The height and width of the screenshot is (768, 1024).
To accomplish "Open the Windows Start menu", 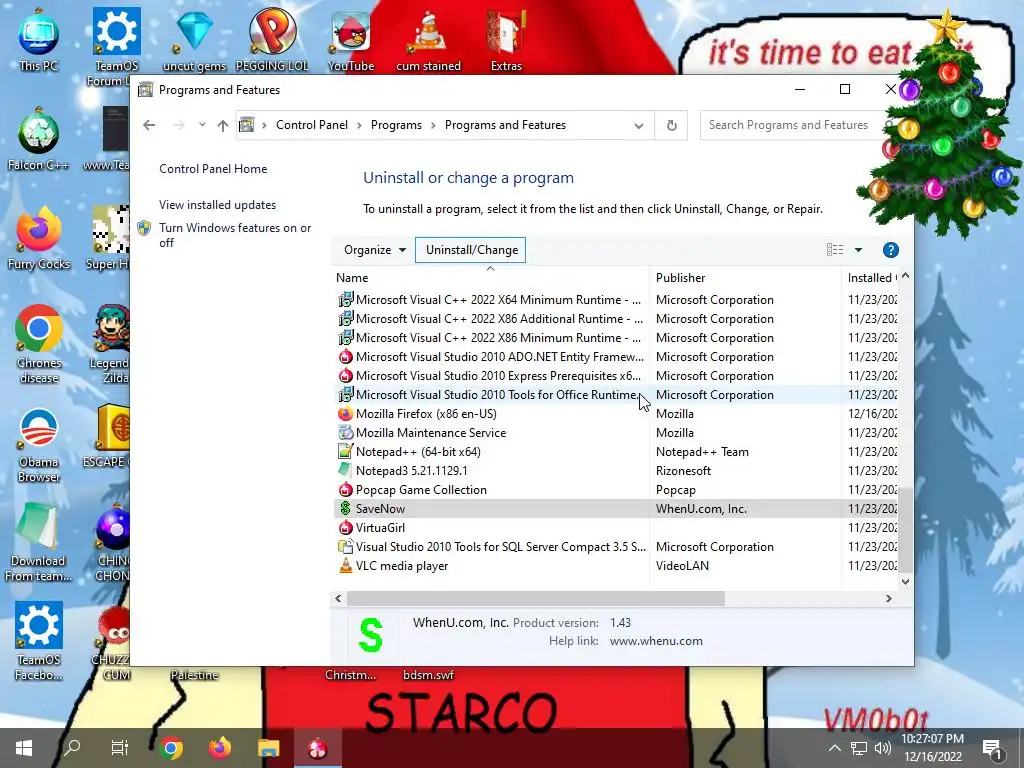I will click(x=24, y=748).
